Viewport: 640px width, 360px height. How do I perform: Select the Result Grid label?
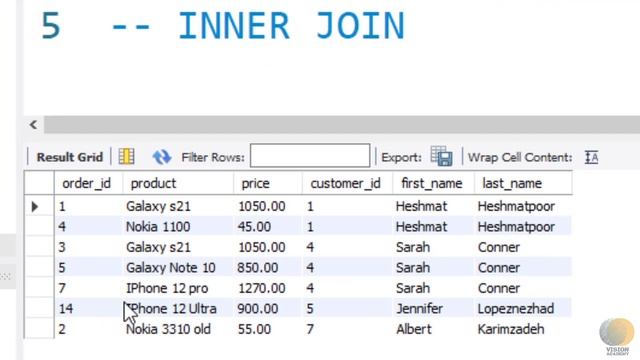coord(70,157)
